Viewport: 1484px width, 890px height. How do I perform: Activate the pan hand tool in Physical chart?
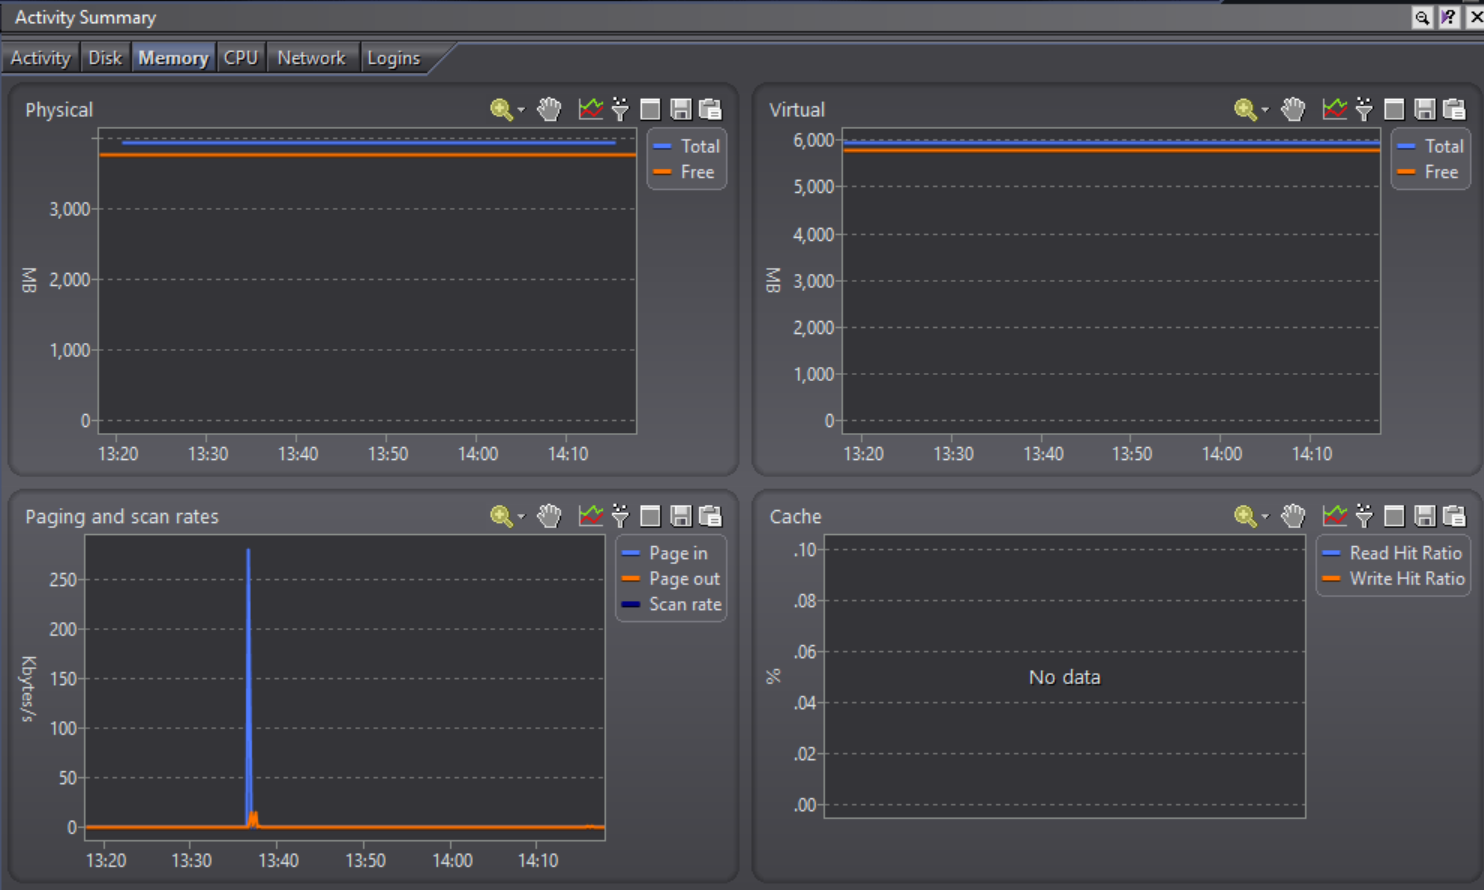549,109
